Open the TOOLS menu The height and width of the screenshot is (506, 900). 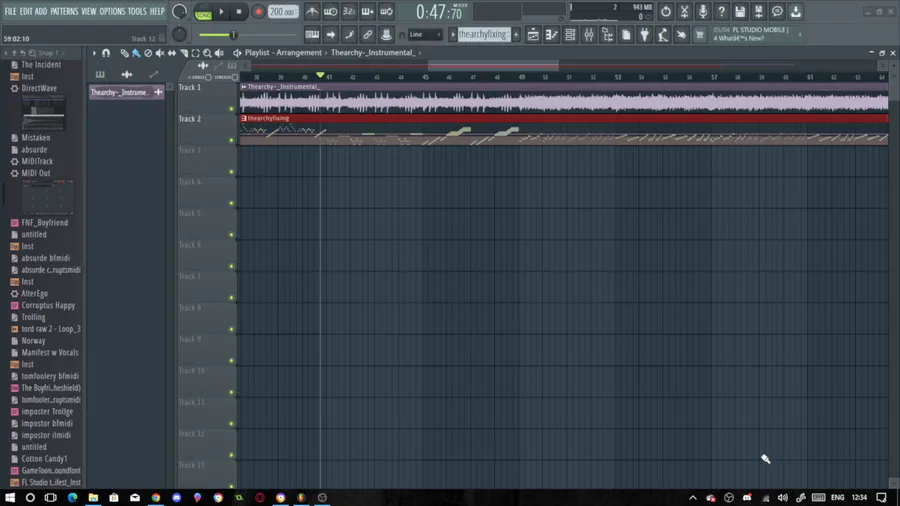(137, 11)
